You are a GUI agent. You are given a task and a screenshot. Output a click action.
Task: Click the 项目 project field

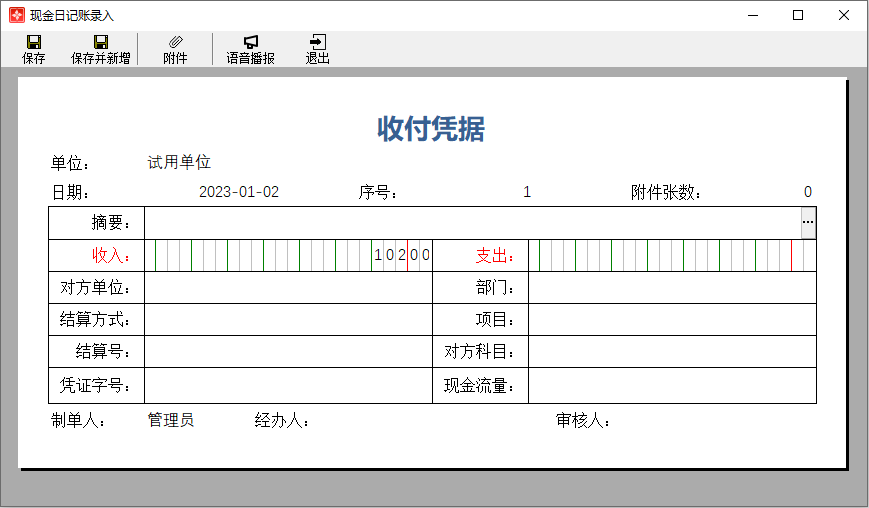tap(672, 320)
